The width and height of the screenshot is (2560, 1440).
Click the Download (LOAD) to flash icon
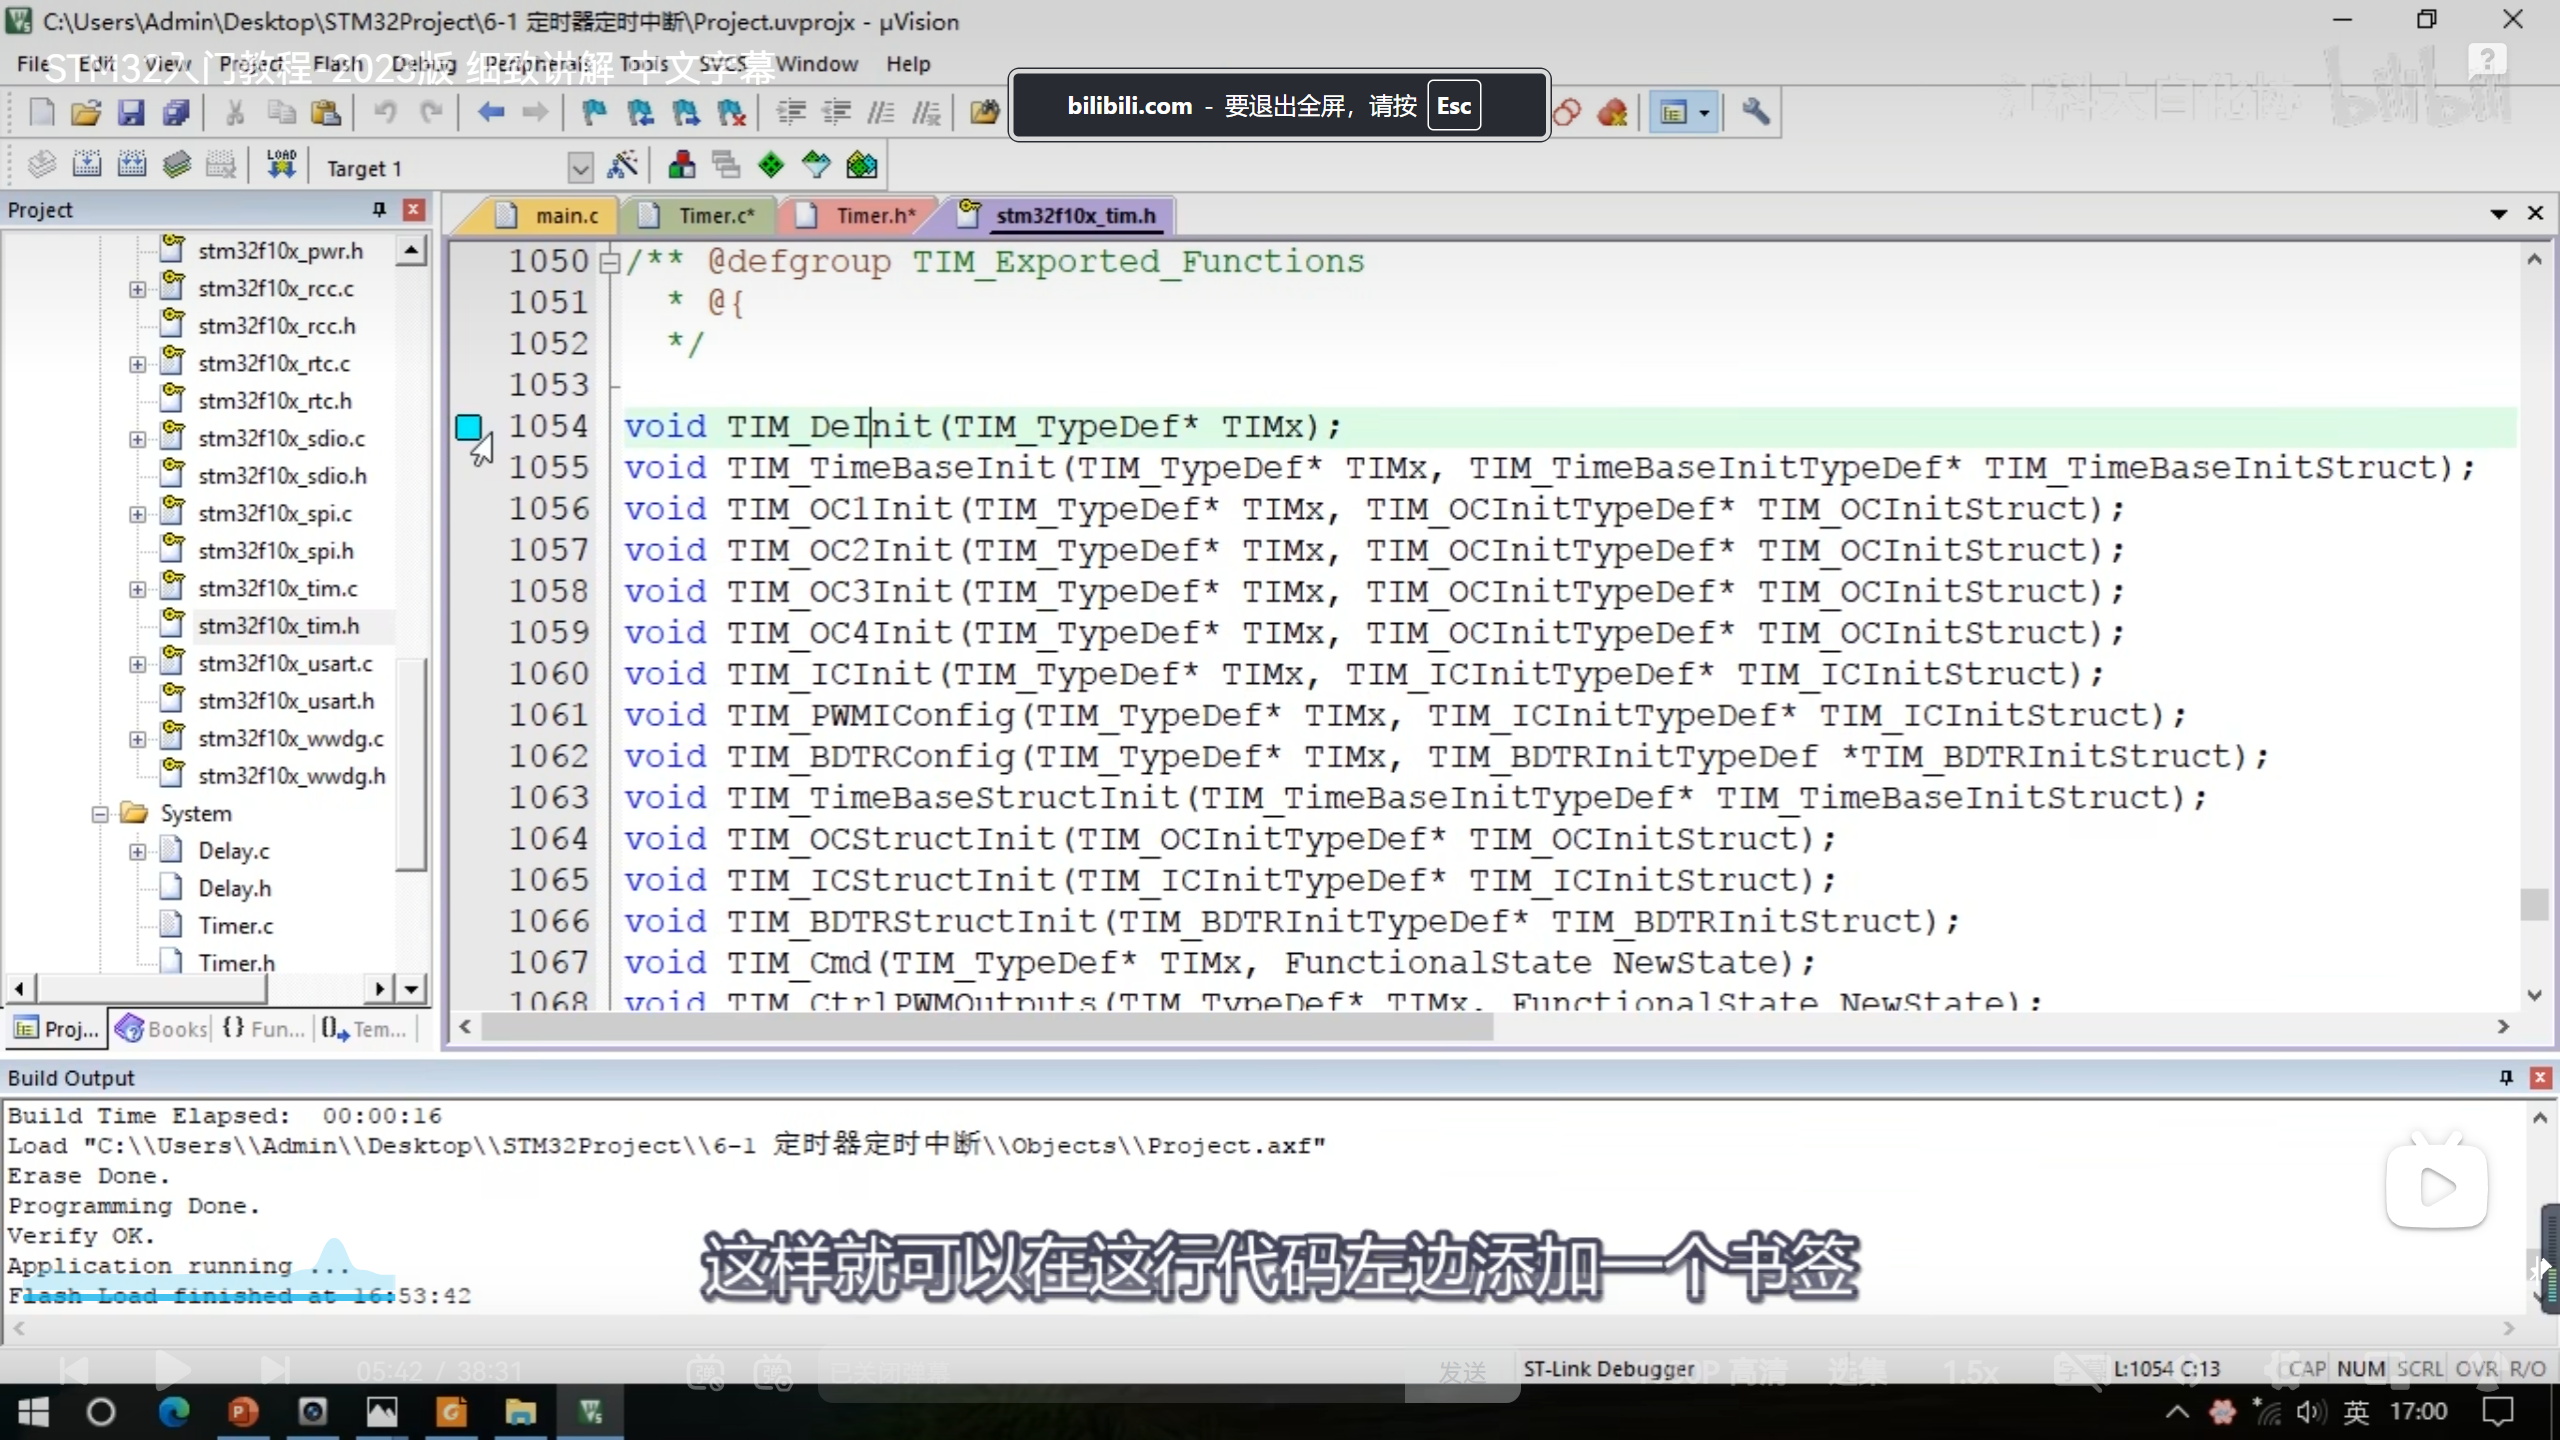coord(281,165)
